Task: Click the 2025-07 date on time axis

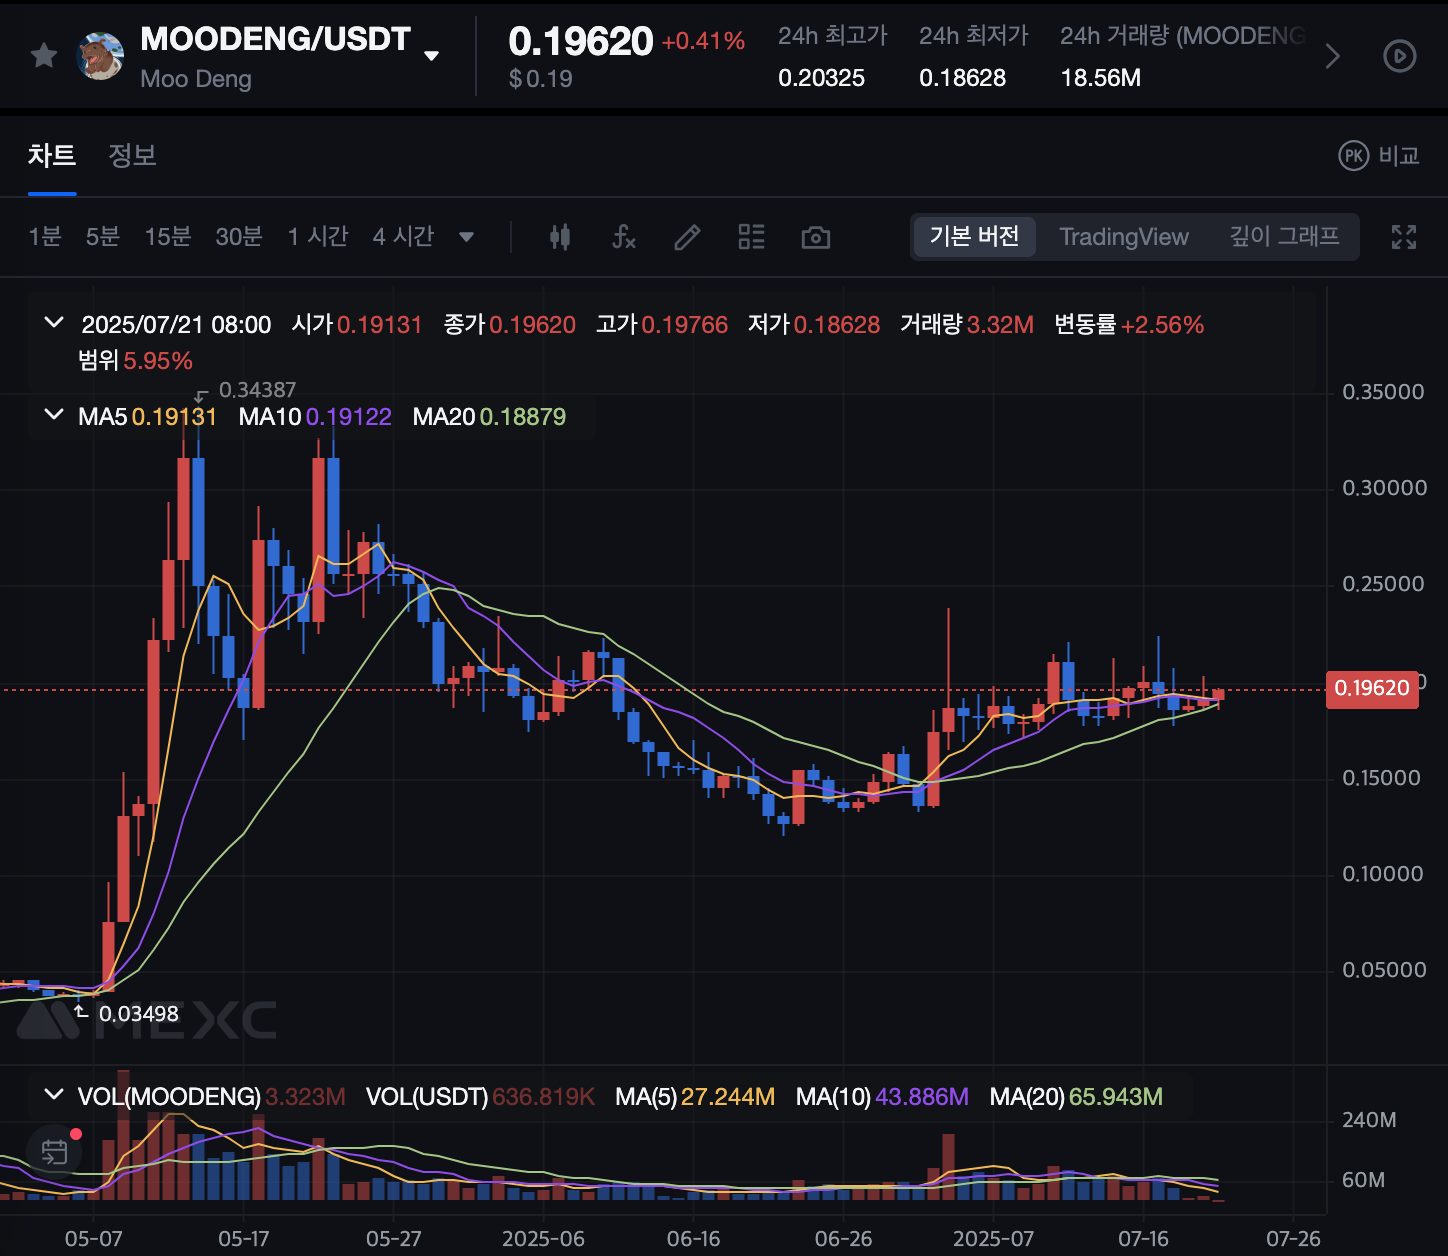Action: coord(992,1239)
